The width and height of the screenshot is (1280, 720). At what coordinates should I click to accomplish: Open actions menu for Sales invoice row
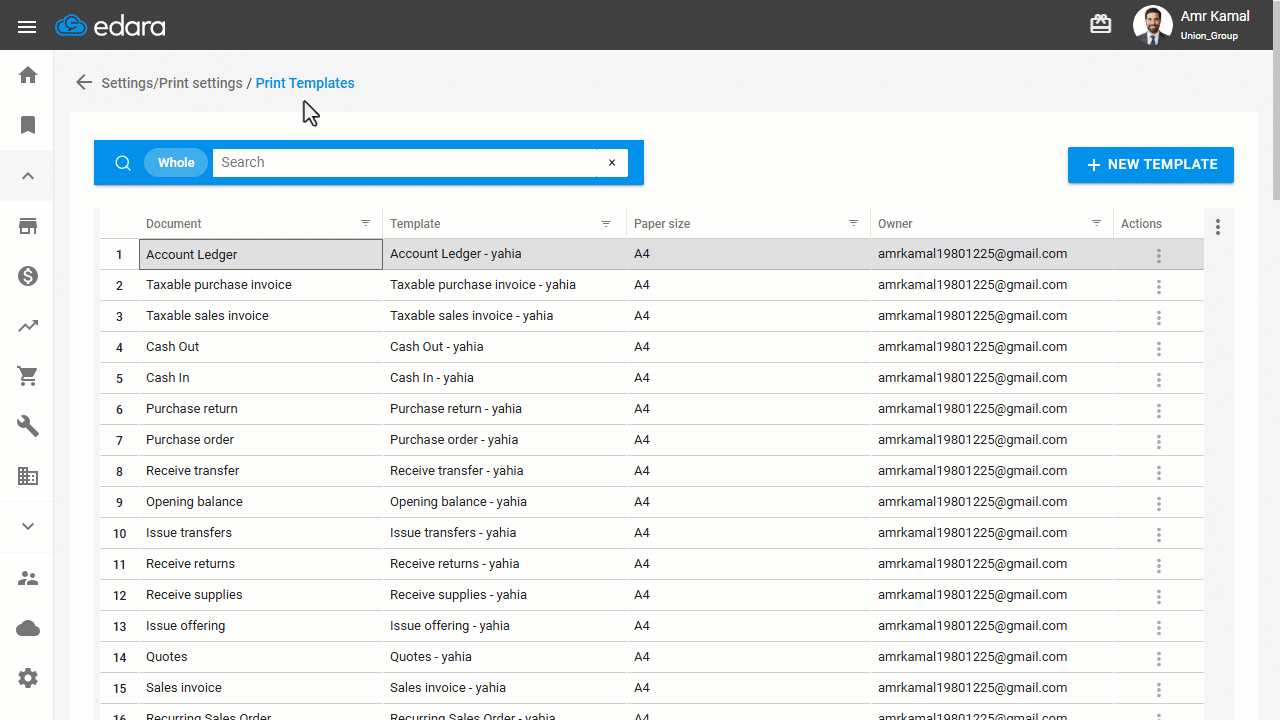(1159, 690)
